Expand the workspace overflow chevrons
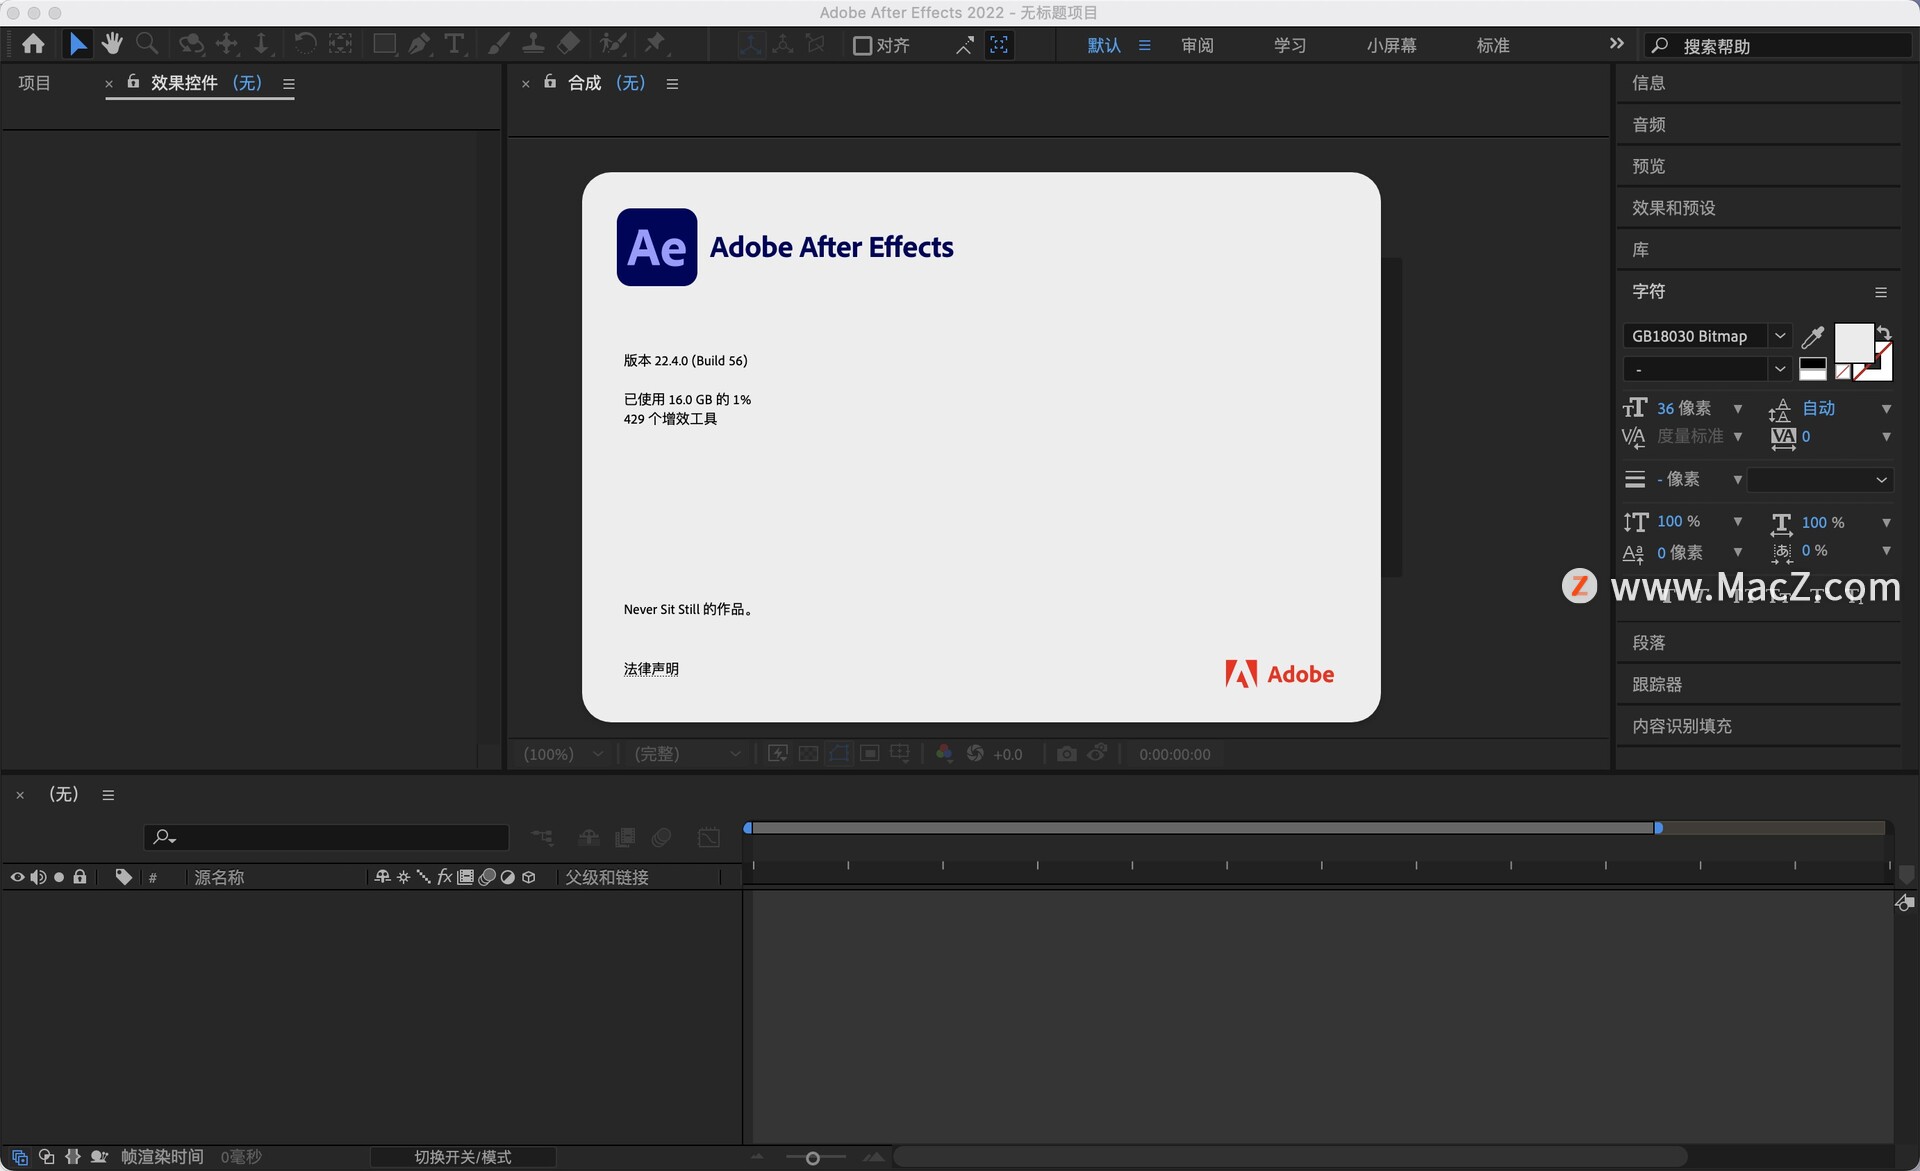Viewport: 1920px width, 1171px height. pyautogui.click(x=1616, y=44)
